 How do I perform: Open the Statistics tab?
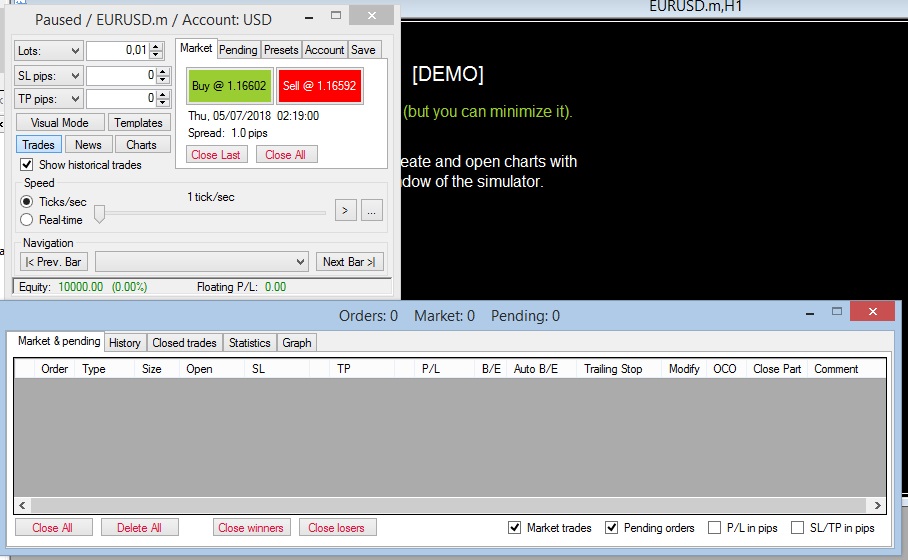[250, 343]
